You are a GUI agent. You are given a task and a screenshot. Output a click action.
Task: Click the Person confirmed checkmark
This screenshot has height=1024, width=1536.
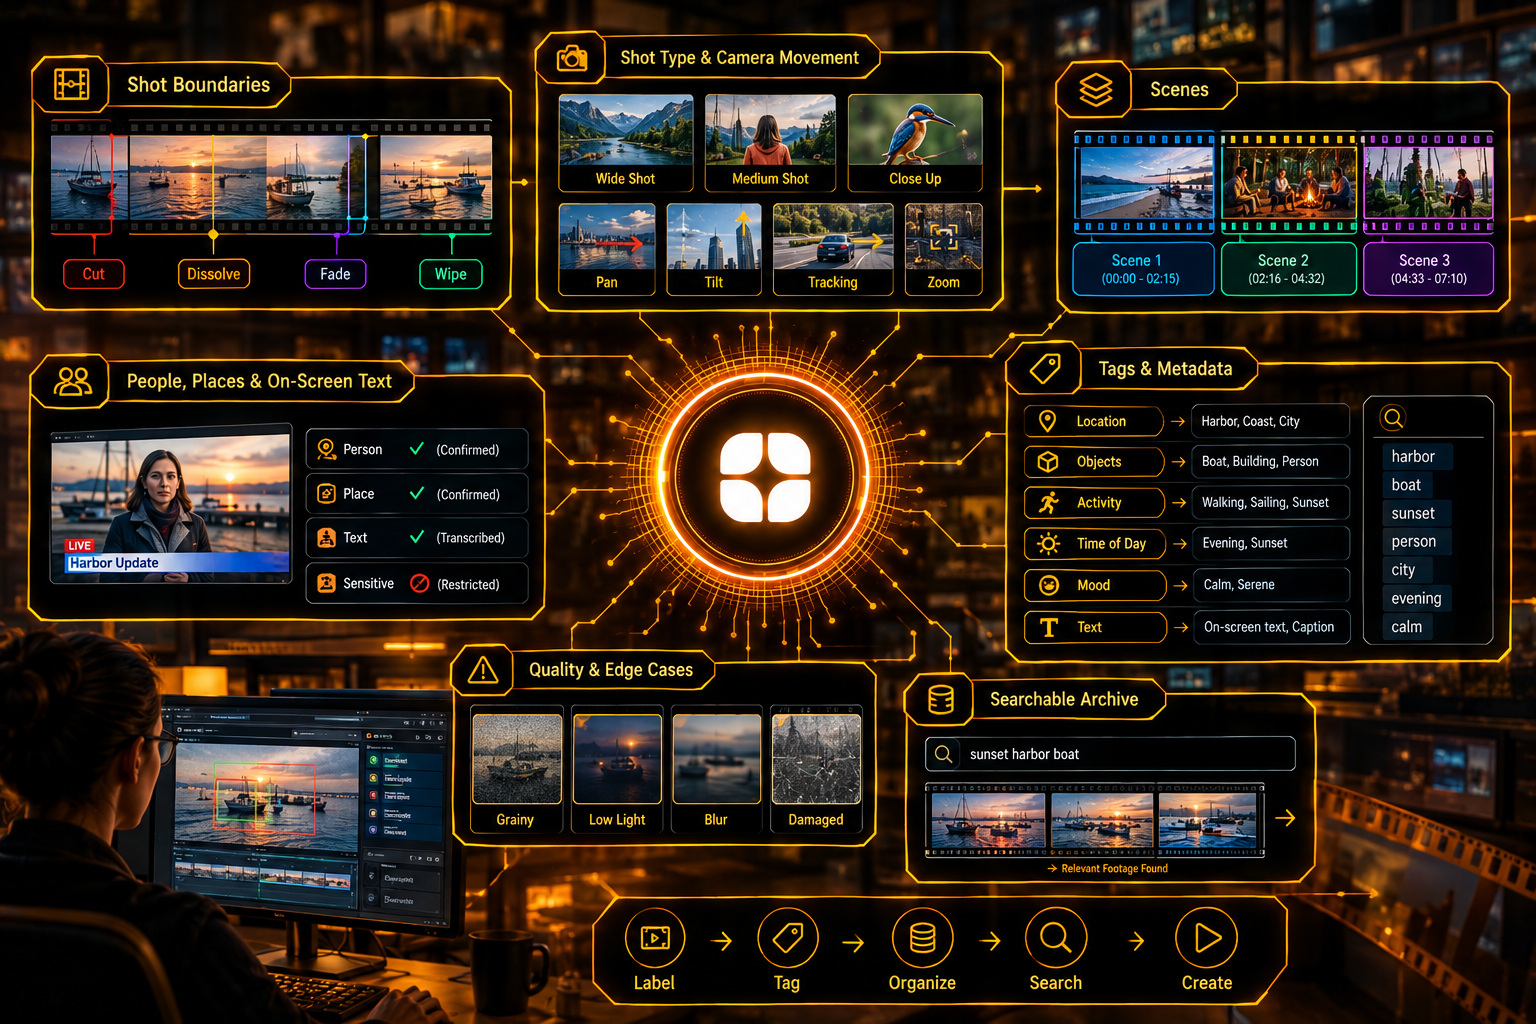click(417, 449)
